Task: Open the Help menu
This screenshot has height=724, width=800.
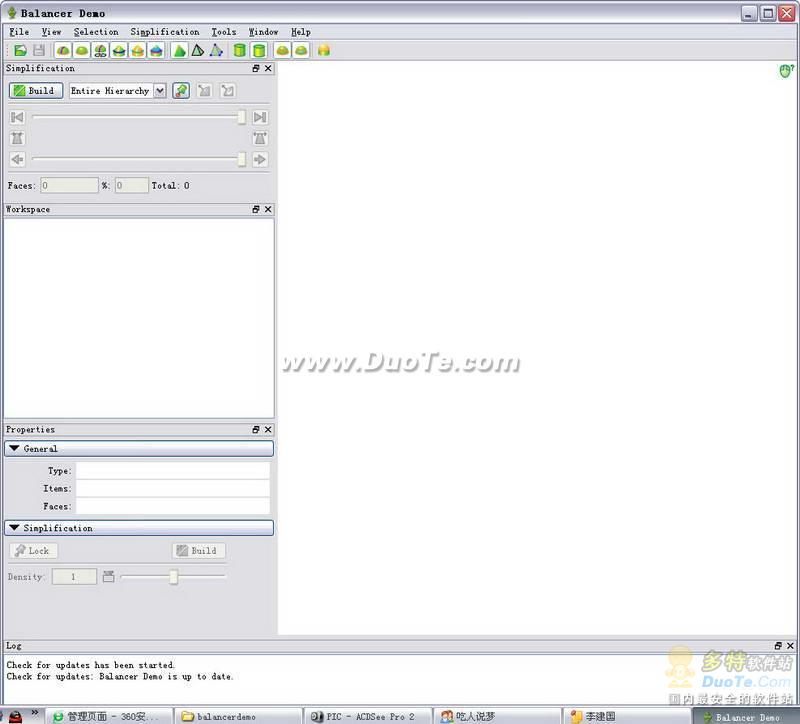Action: (x=301, y=32)
